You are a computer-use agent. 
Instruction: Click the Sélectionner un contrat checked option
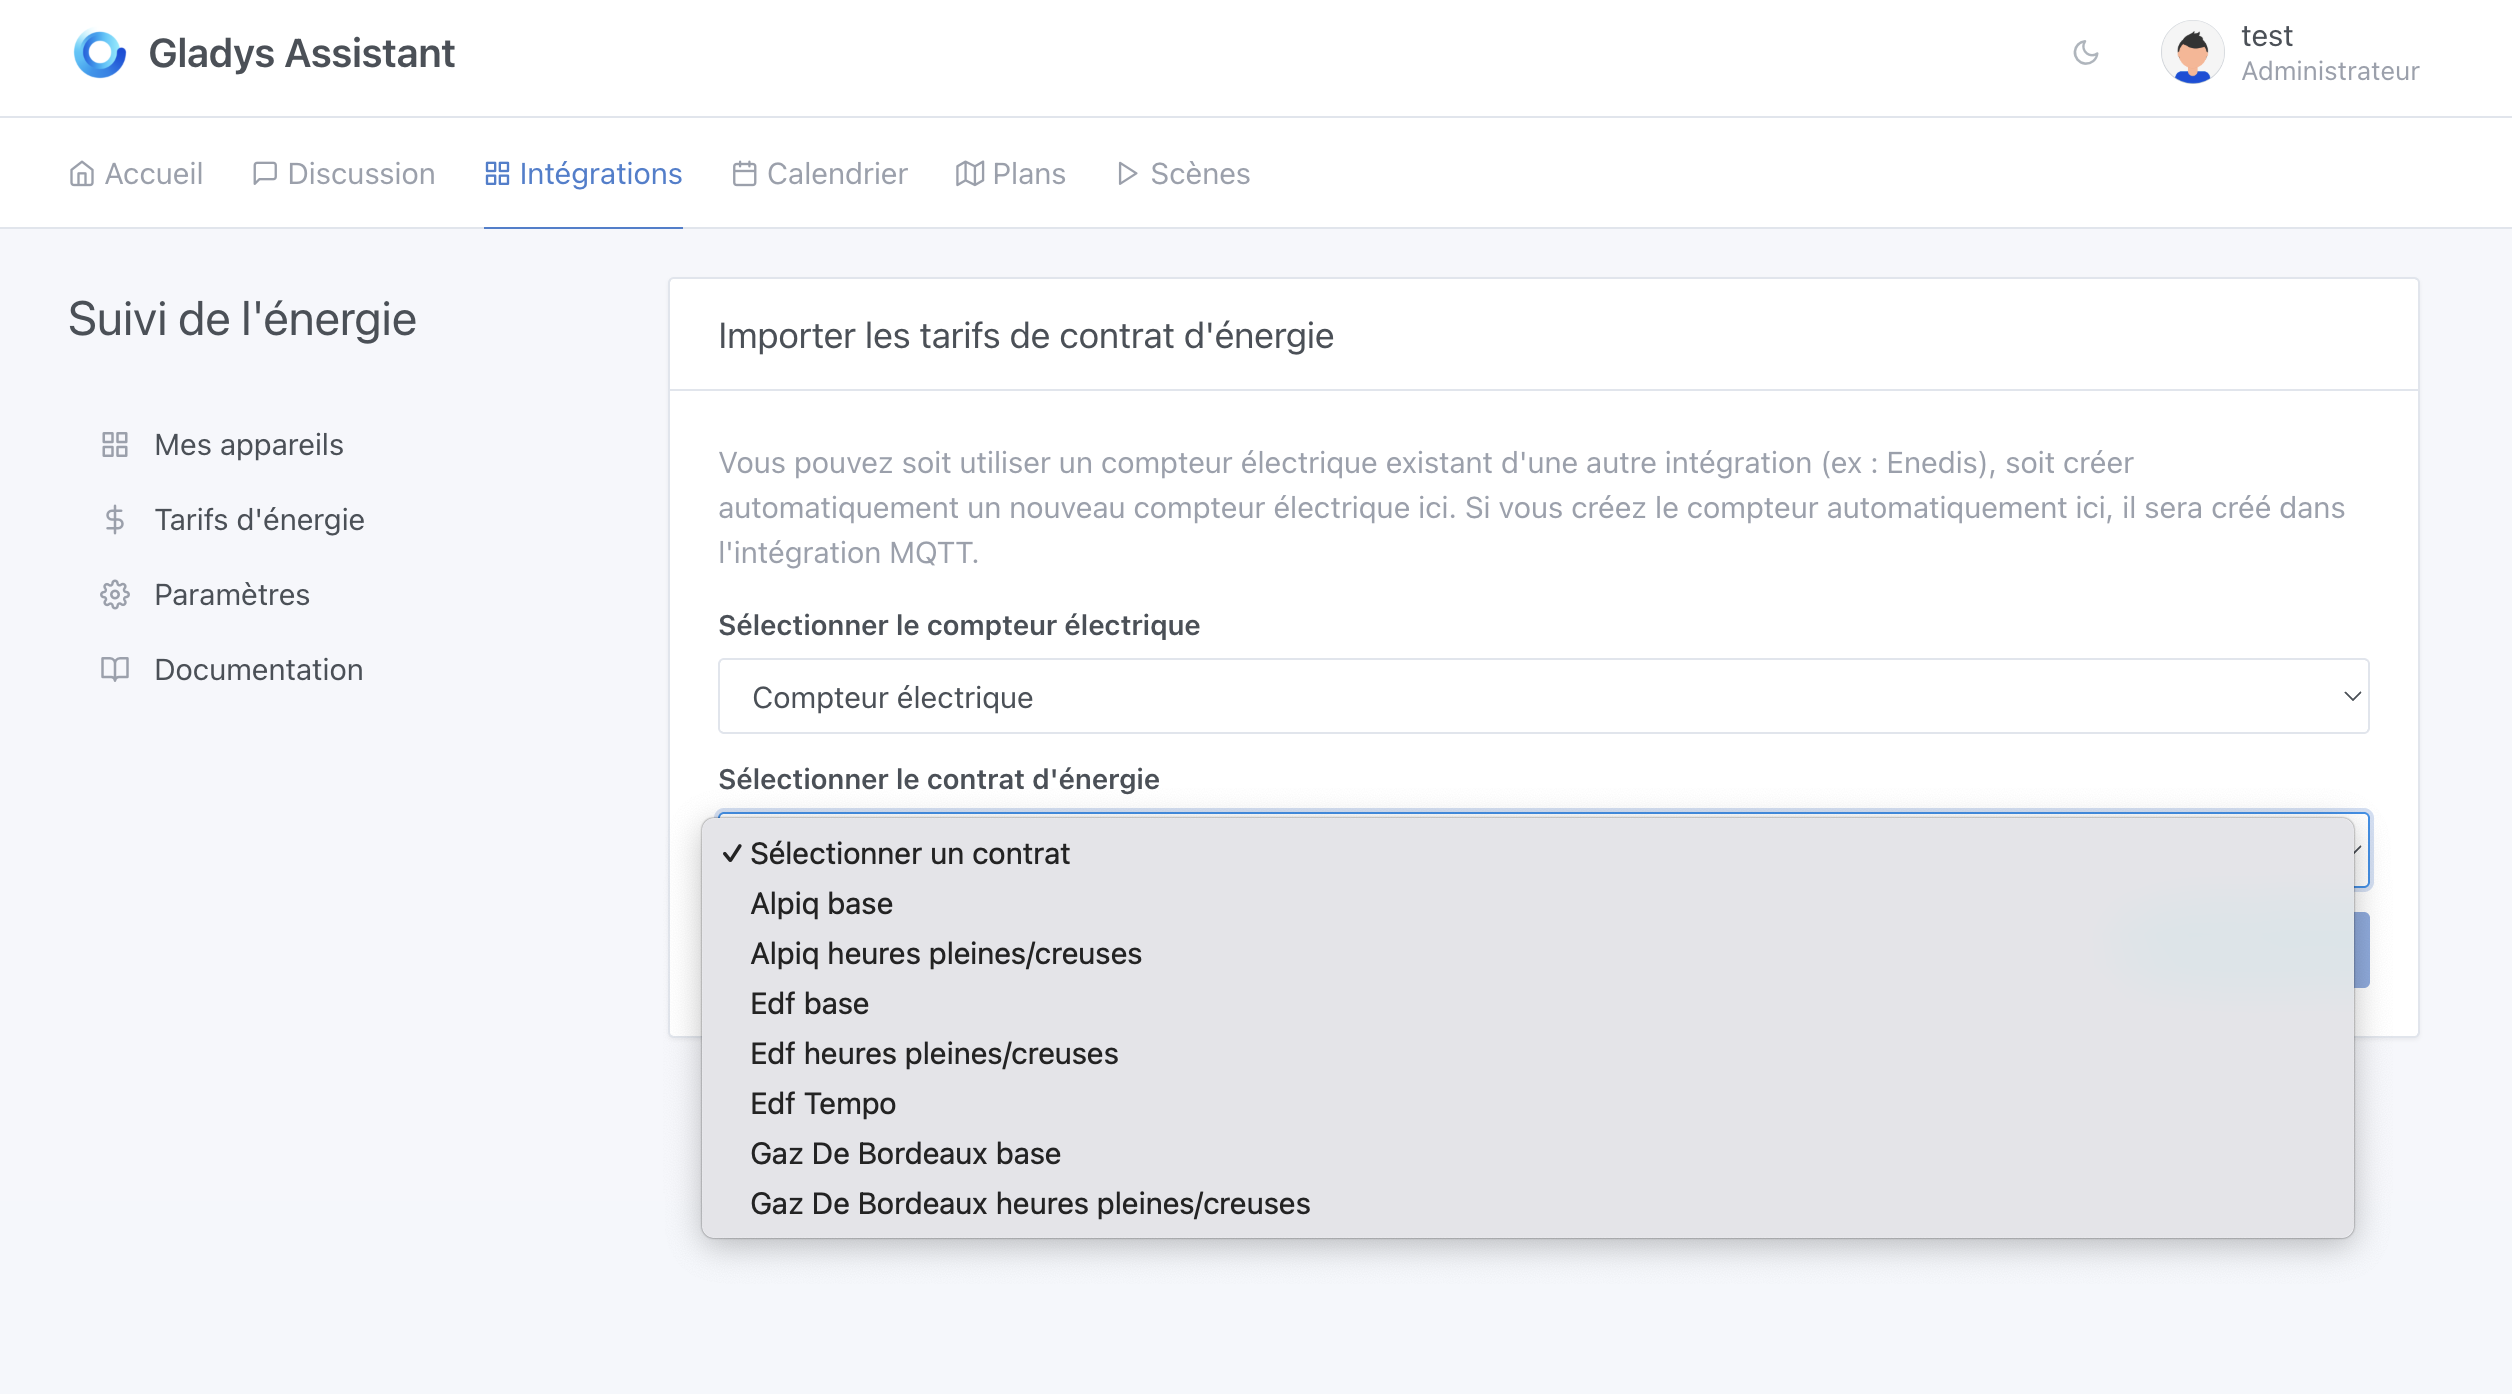[x=909, y=854]
